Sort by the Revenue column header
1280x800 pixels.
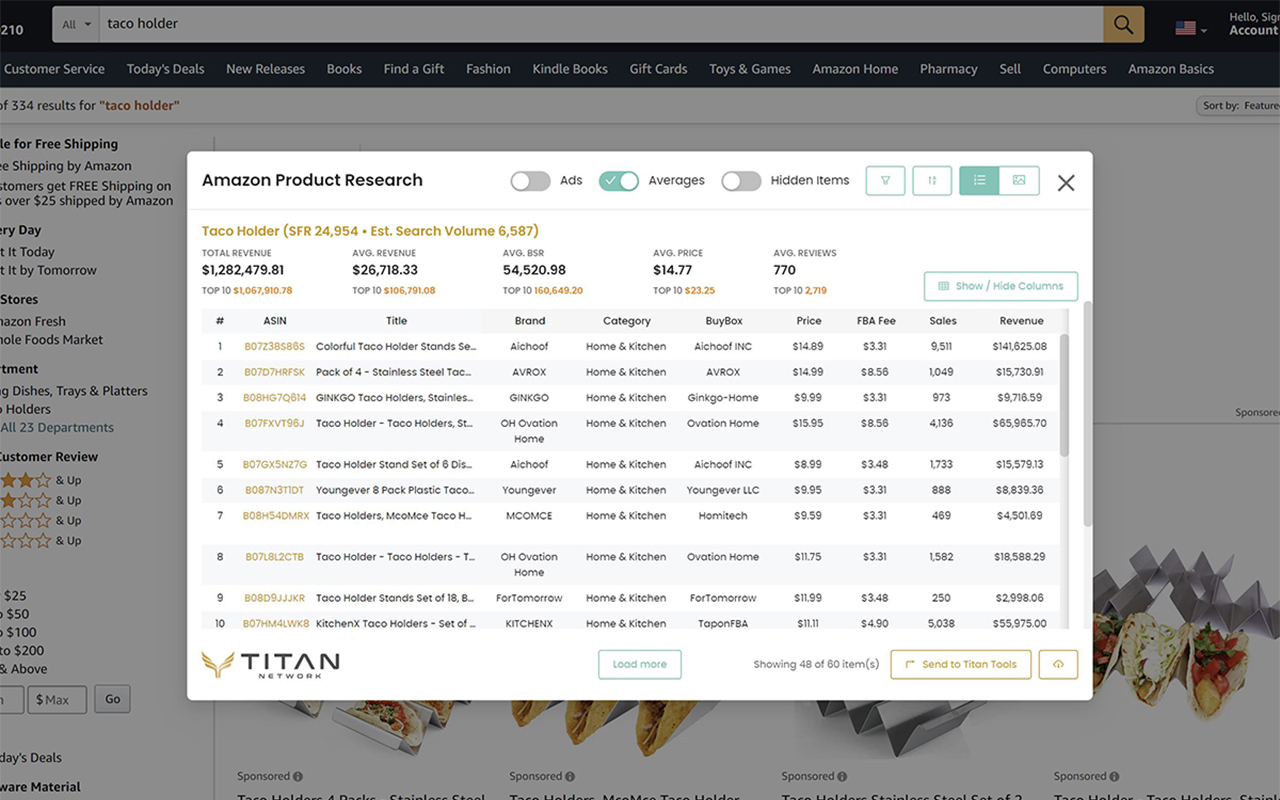click(1021, 321)
